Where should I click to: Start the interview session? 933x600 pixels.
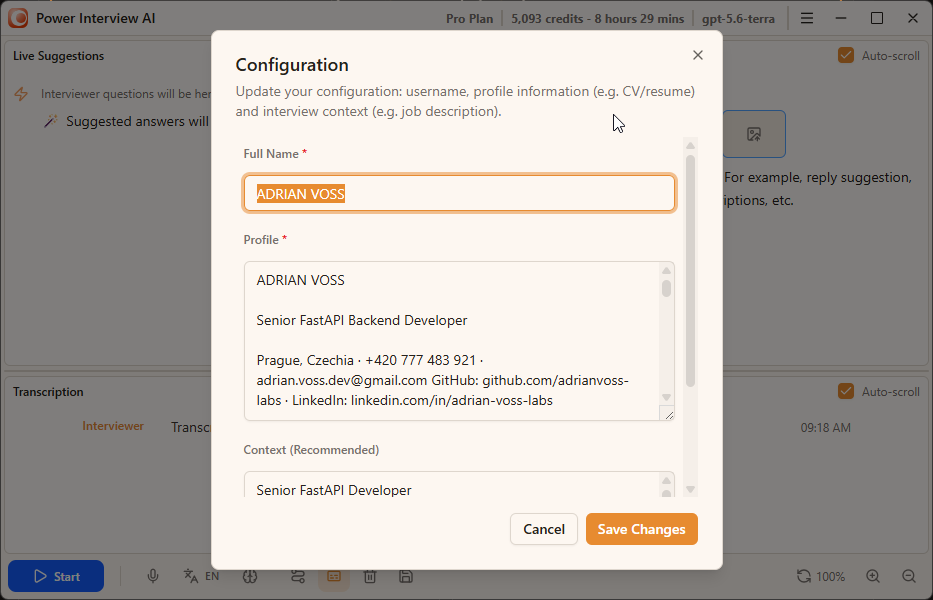tap(56, 576)
